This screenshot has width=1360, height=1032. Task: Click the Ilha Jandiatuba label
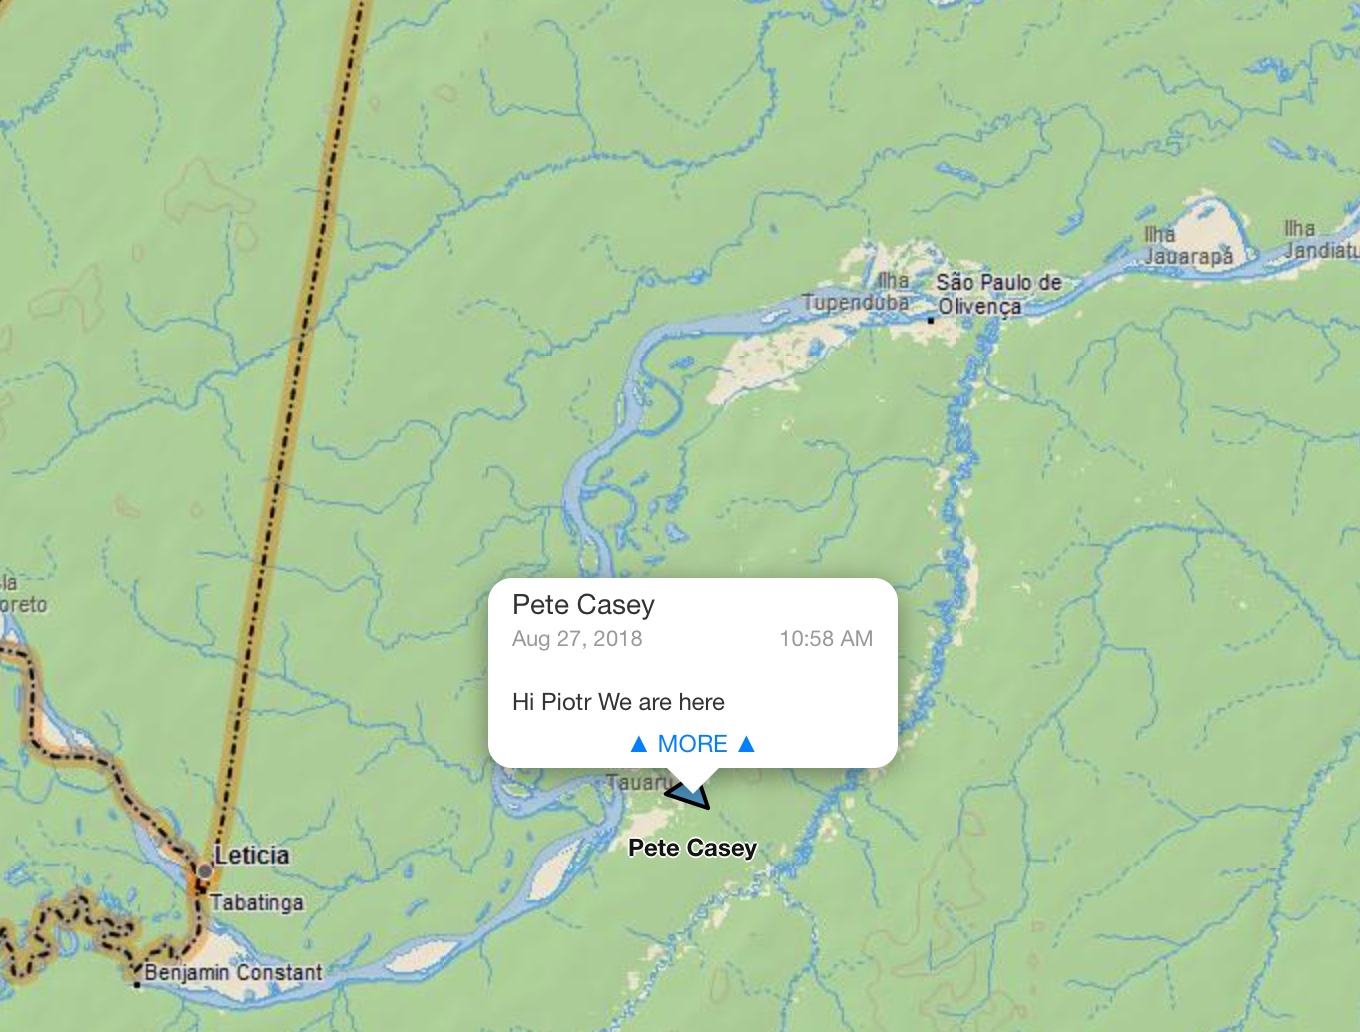pyautogui.click(x=1321, y=239)
